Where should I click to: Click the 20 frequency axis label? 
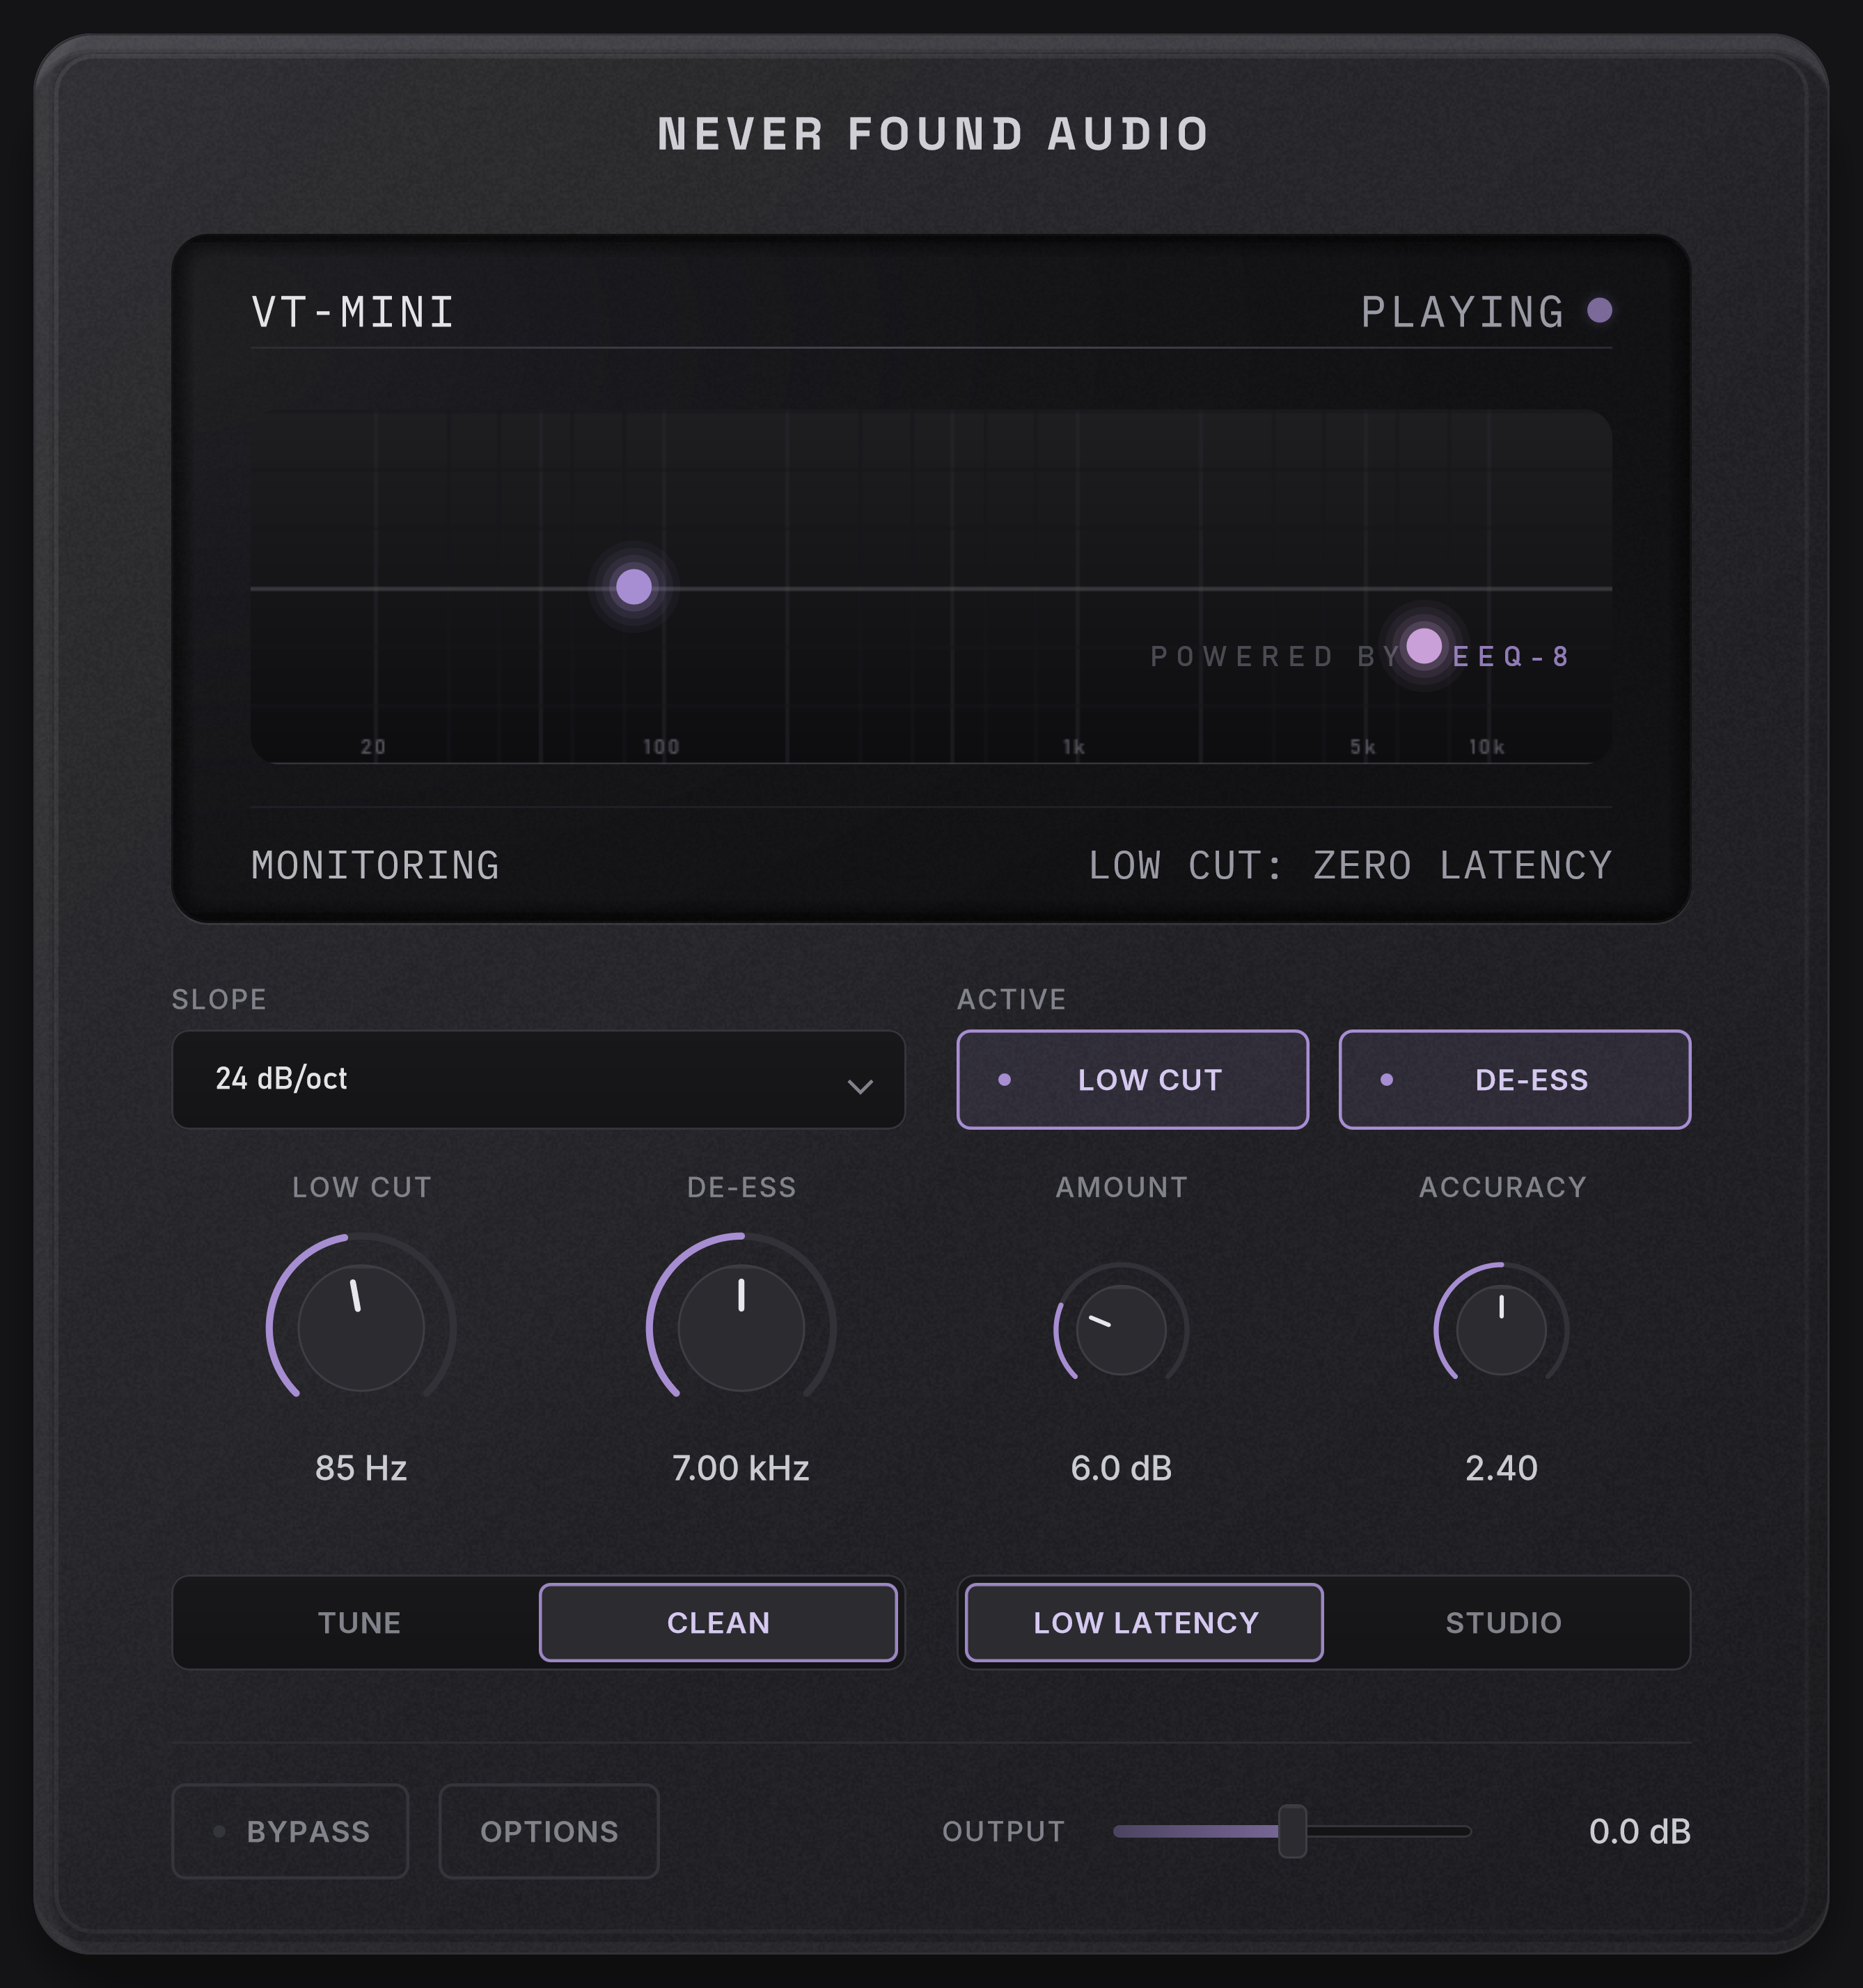point(373,747)
